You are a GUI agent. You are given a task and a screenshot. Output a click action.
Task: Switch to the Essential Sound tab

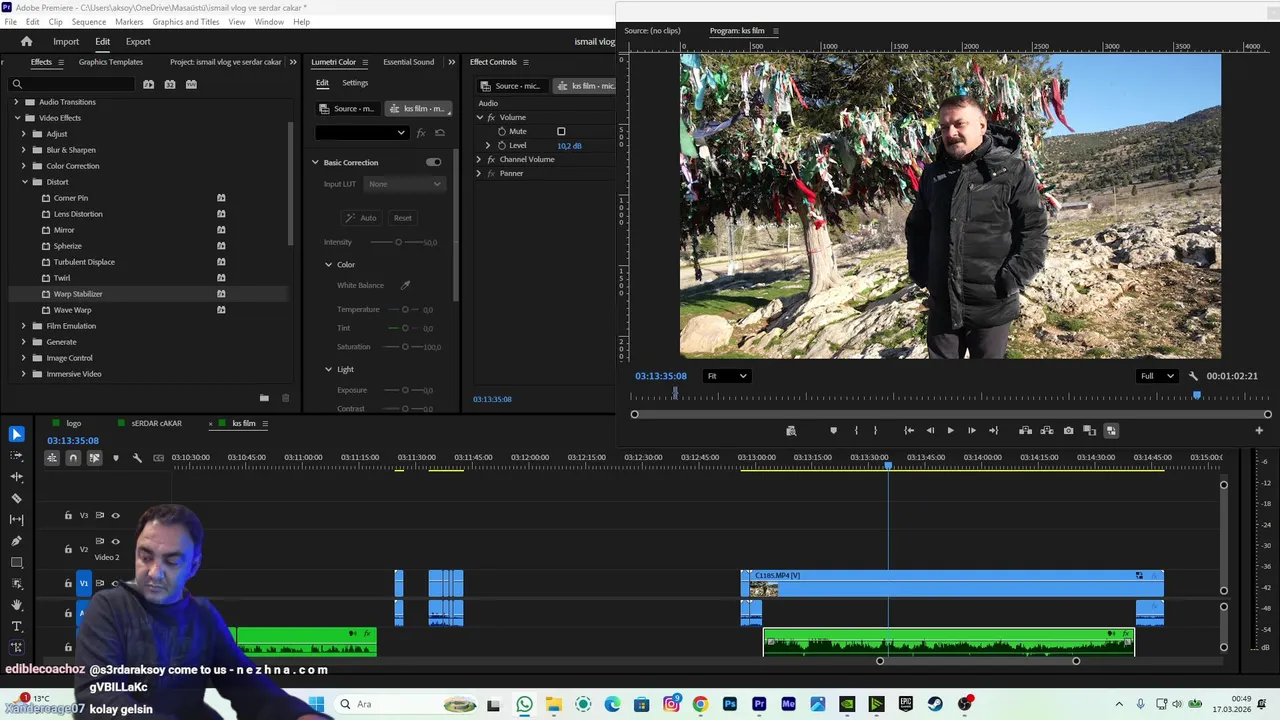[x=409, y=62]
